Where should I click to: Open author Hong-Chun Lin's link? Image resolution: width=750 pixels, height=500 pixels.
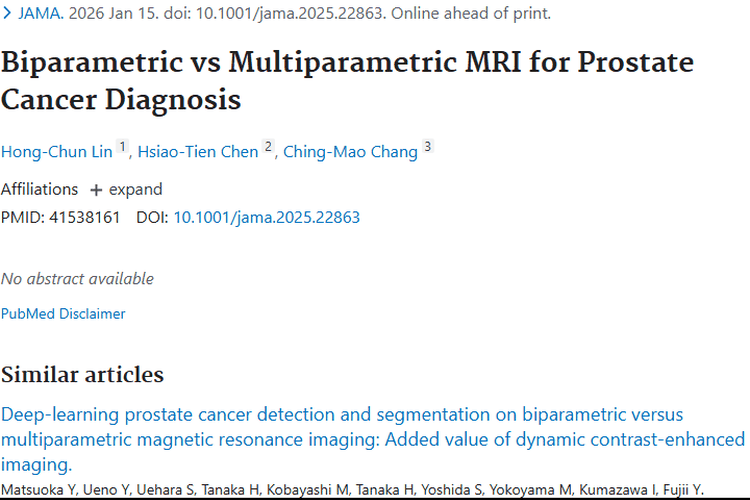(57, 152)
